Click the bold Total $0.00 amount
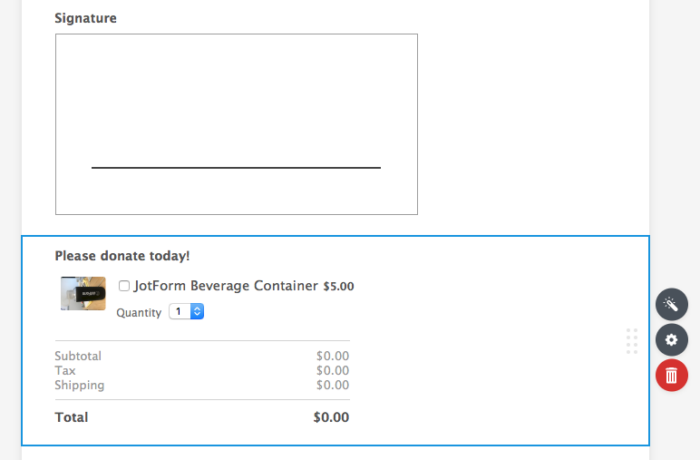700x460 pixels. tap(331, 417)
